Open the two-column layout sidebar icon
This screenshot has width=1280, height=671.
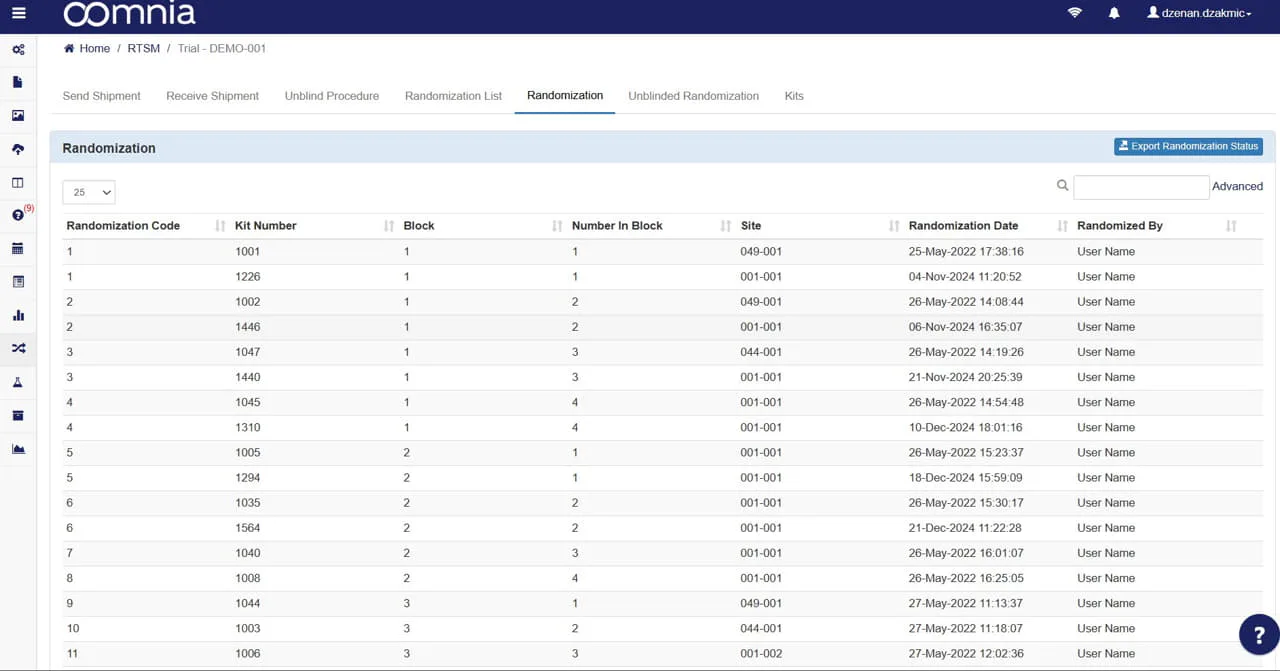[x=18, y=183]
